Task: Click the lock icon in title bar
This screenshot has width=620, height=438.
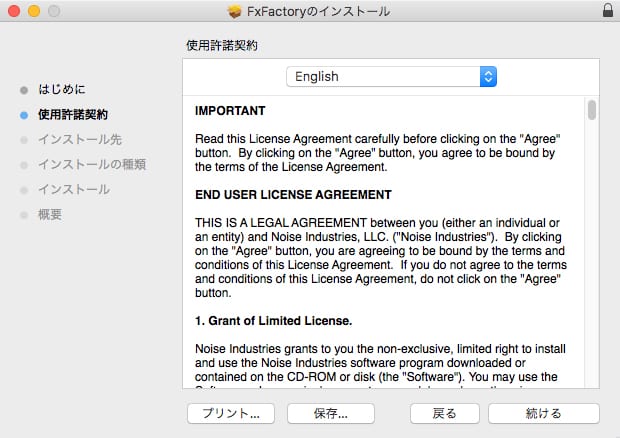Action: [608, 10]
